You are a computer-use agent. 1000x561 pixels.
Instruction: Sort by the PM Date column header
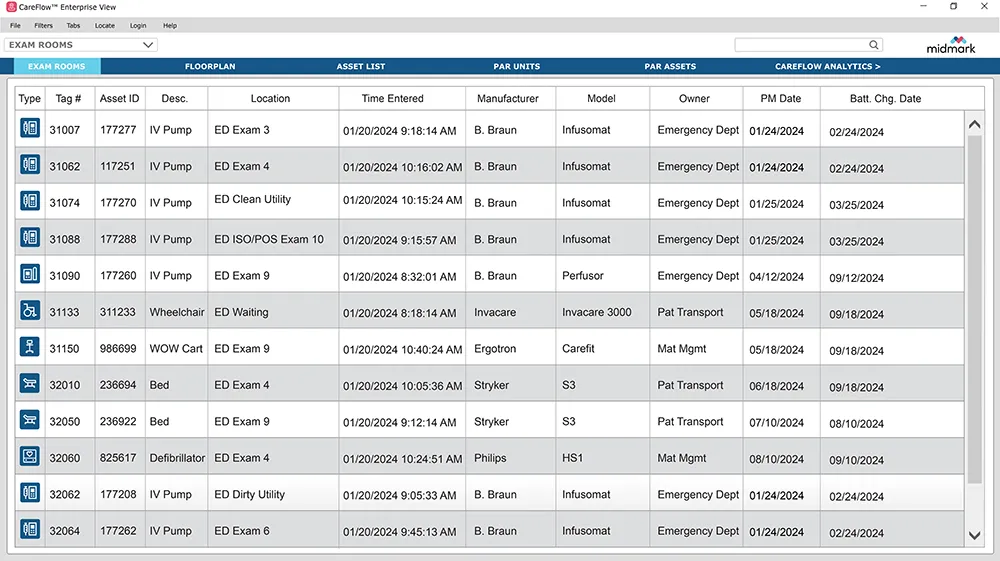click(x=781, y=99)
